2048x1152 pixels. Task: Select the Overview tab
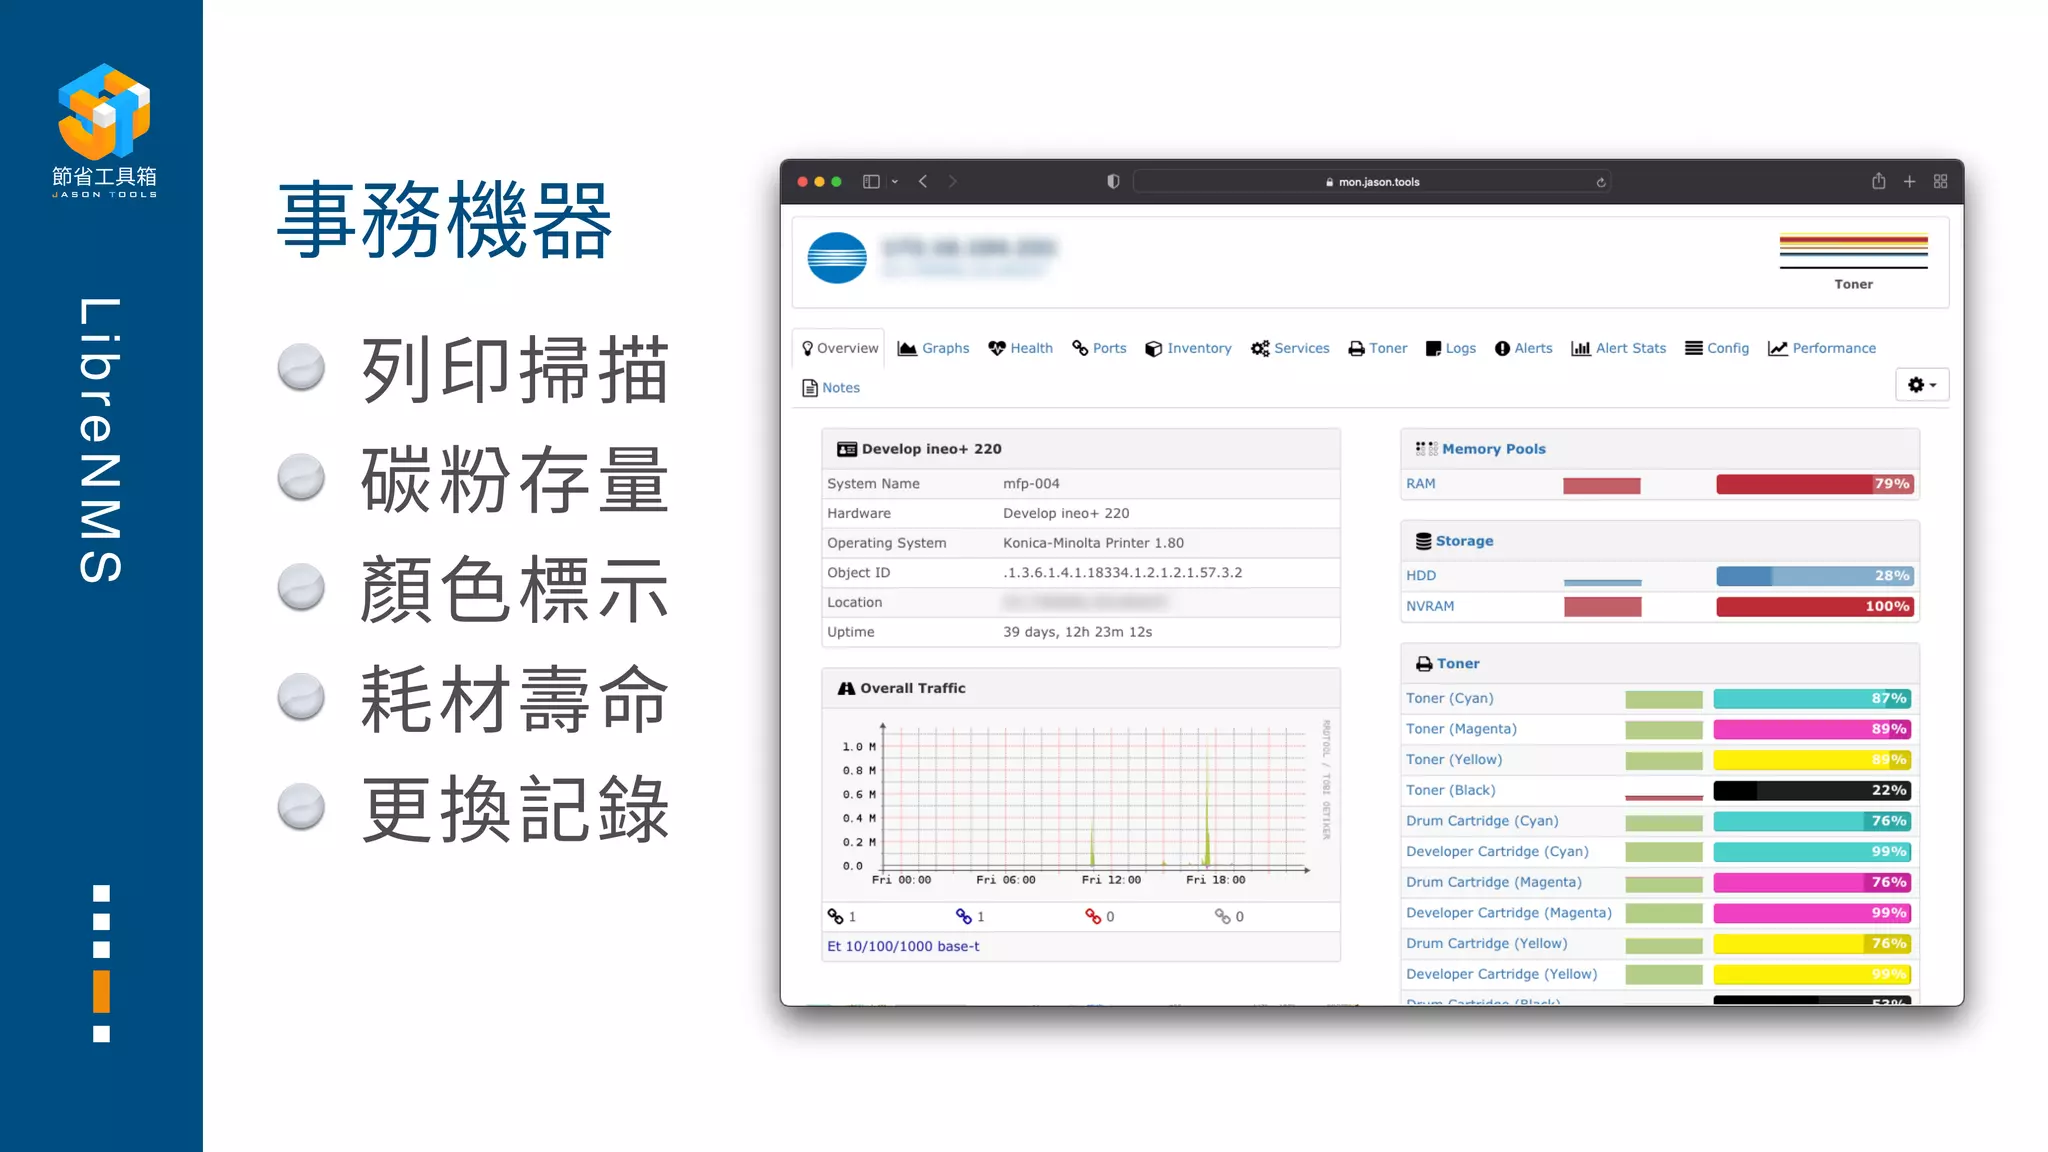click(839, 348)
